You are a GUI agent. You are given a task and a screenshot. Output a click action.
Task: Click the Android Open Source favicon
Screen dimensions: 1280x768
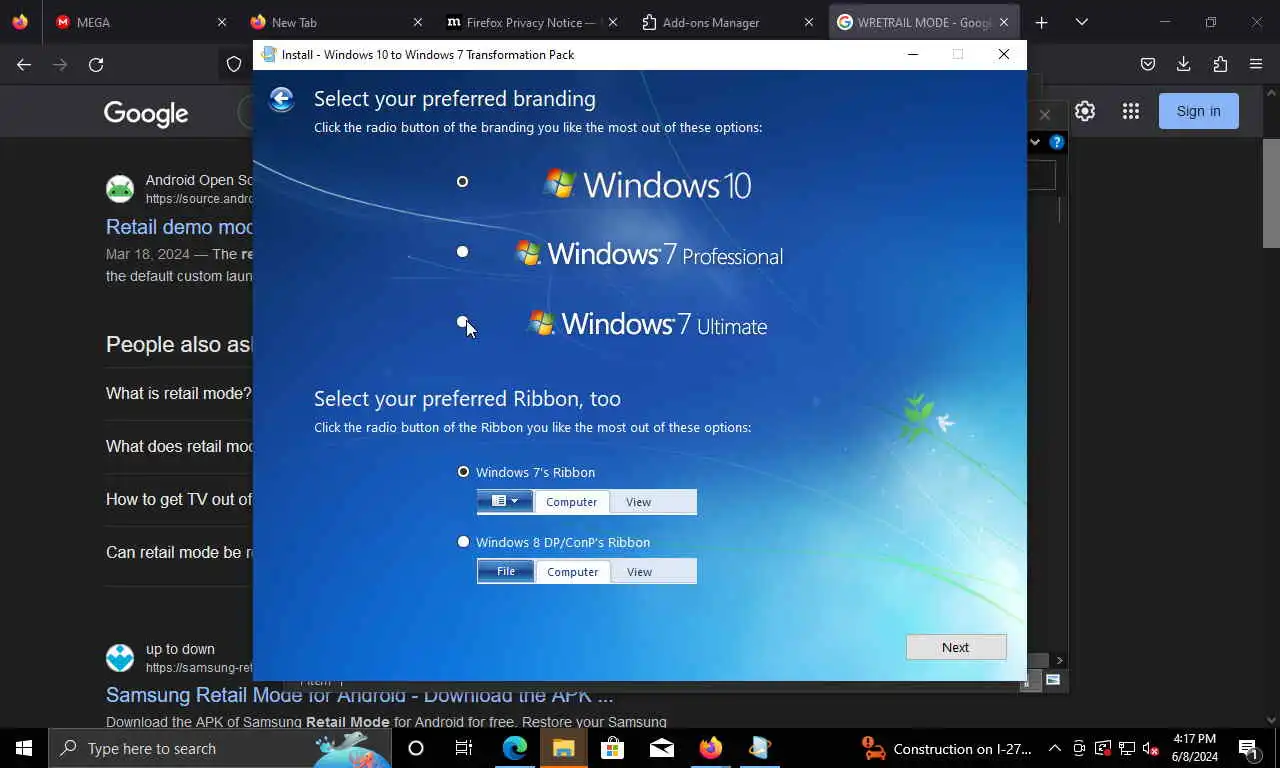point(120,189)
